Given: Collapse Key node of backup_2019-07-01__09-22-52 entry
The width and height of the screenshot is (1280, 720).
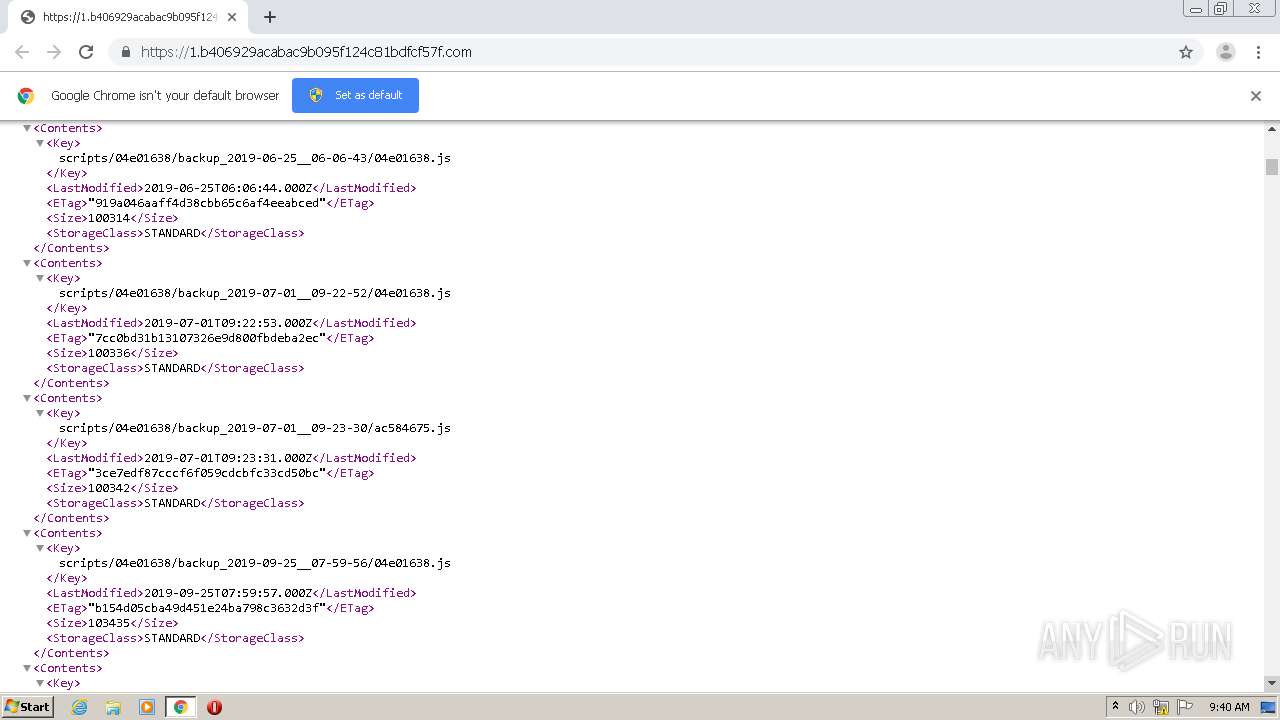Looking at the screenshot, I should (x=40, y=278).
